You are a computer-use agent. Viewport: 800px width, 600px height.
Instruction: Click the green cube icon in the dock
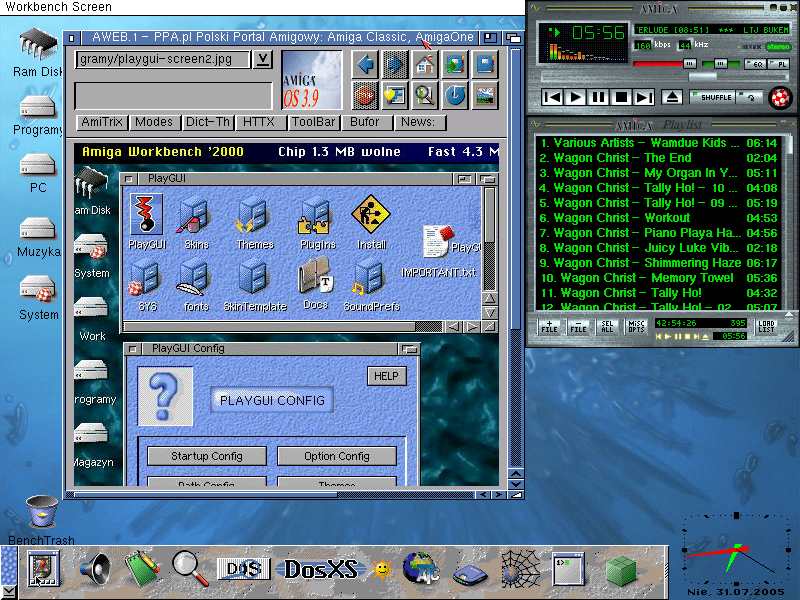point(621,570)
